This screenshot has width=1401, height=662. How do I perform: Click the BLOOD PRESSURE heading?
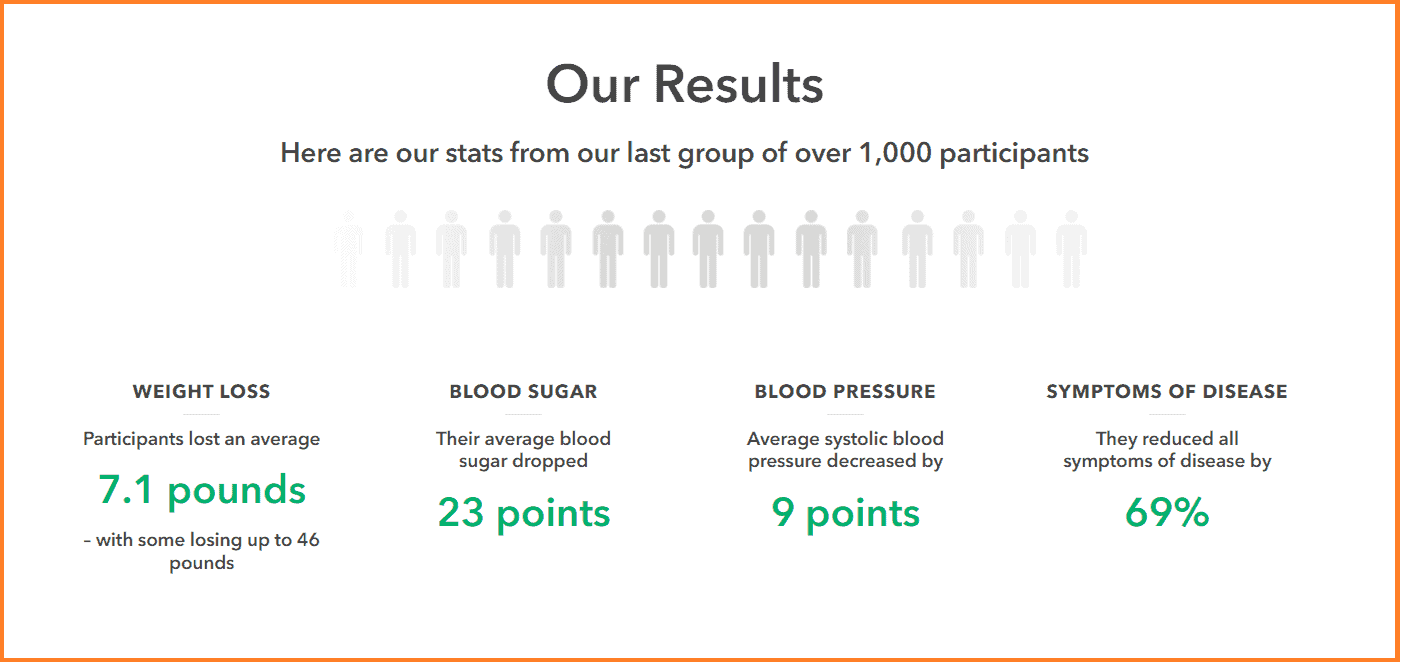pyautogui.click(x=845, y=392)
